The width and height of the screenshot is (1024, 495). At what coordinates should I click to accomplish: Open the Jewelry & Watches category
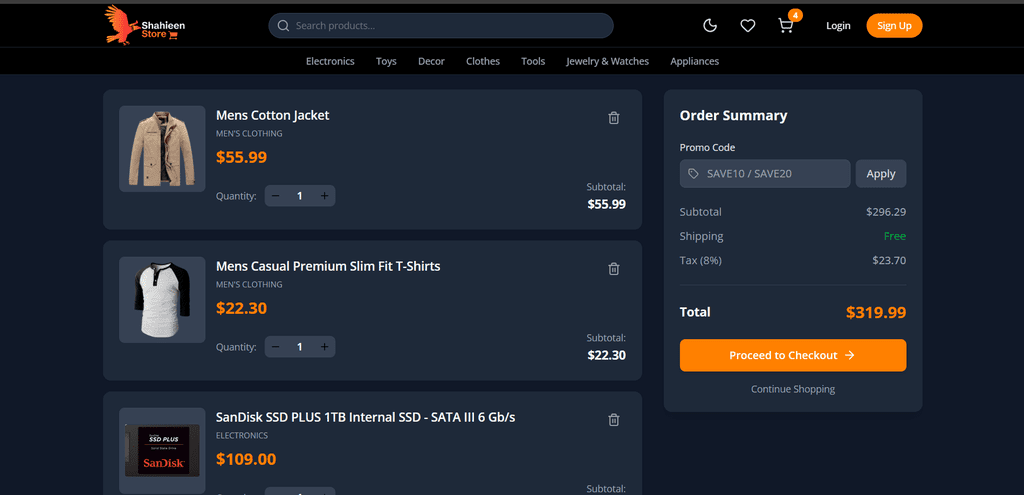point(607,61)
